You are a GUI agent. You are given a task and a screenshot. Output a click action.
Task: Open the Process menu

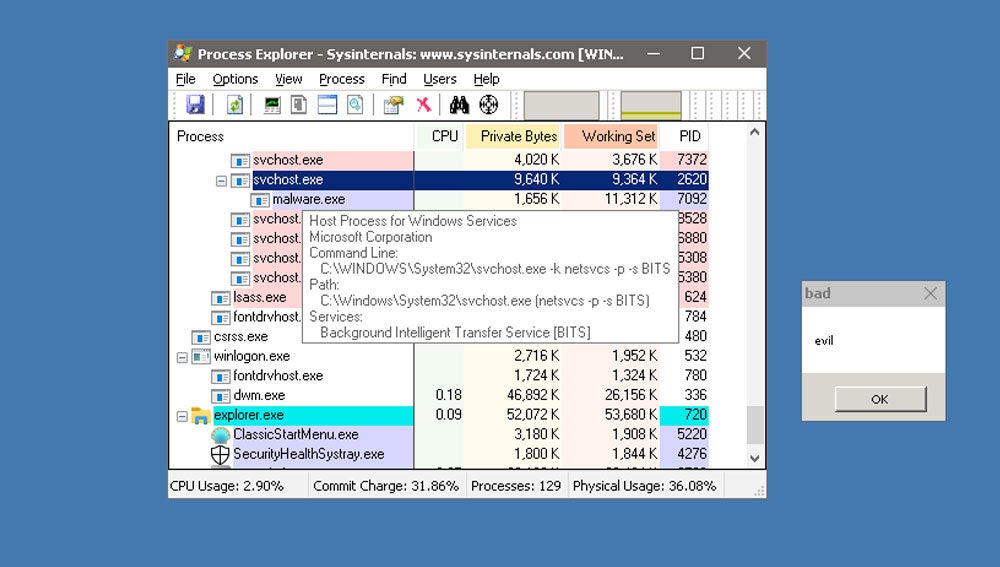pos(342,79)
